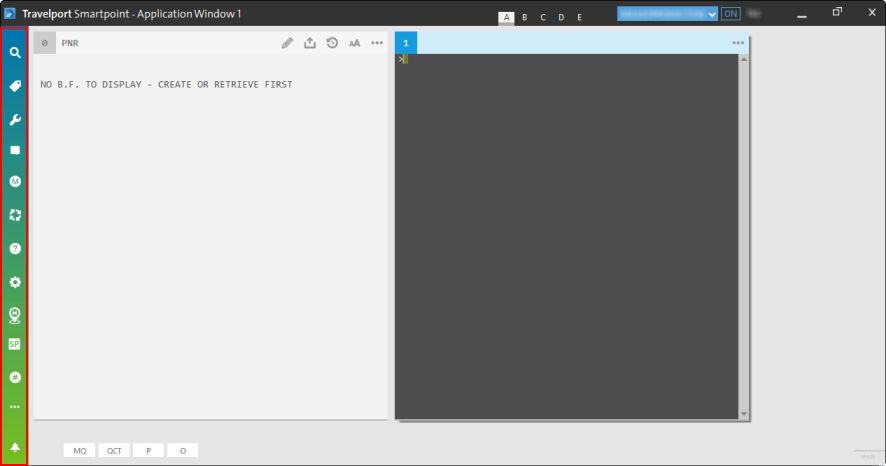
Task: Expand the terminal window three-dot menu
Action: coord(738,43)
